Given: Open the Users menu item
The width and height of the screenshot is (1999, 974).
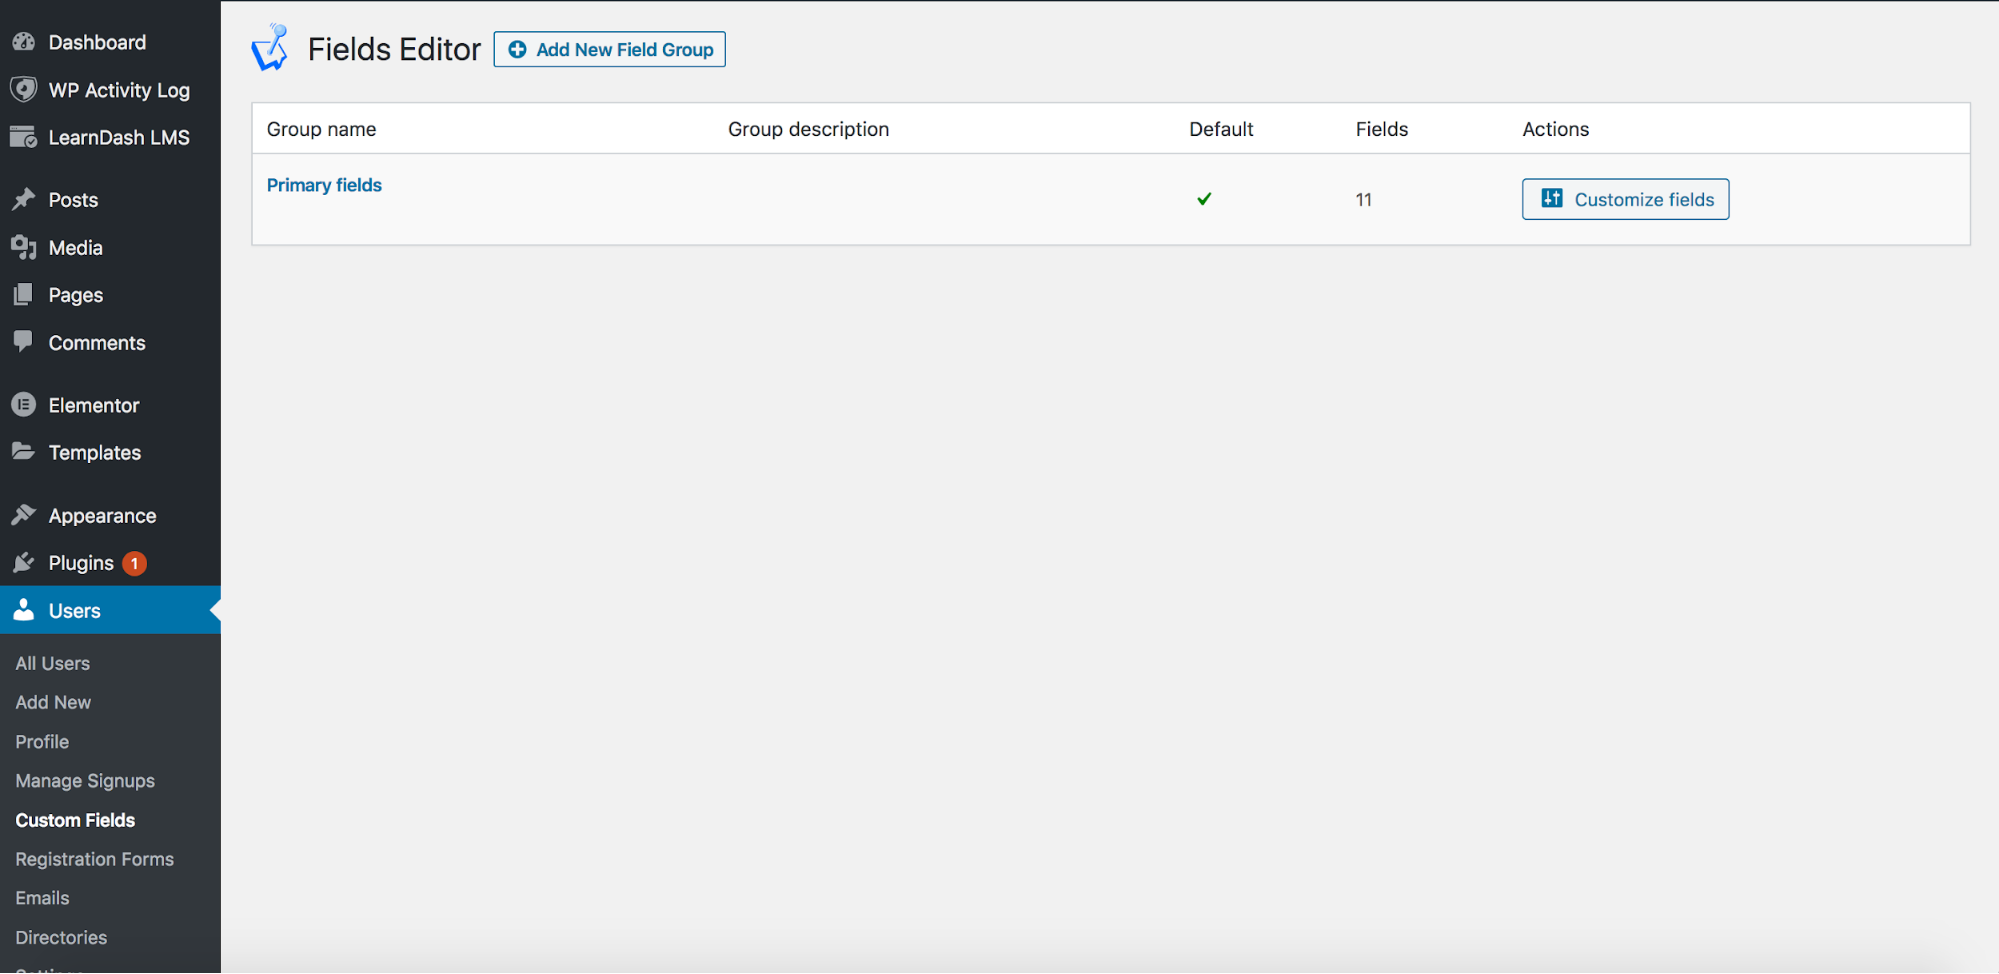Looking at the screenshot, I should (x=75, y=611).
